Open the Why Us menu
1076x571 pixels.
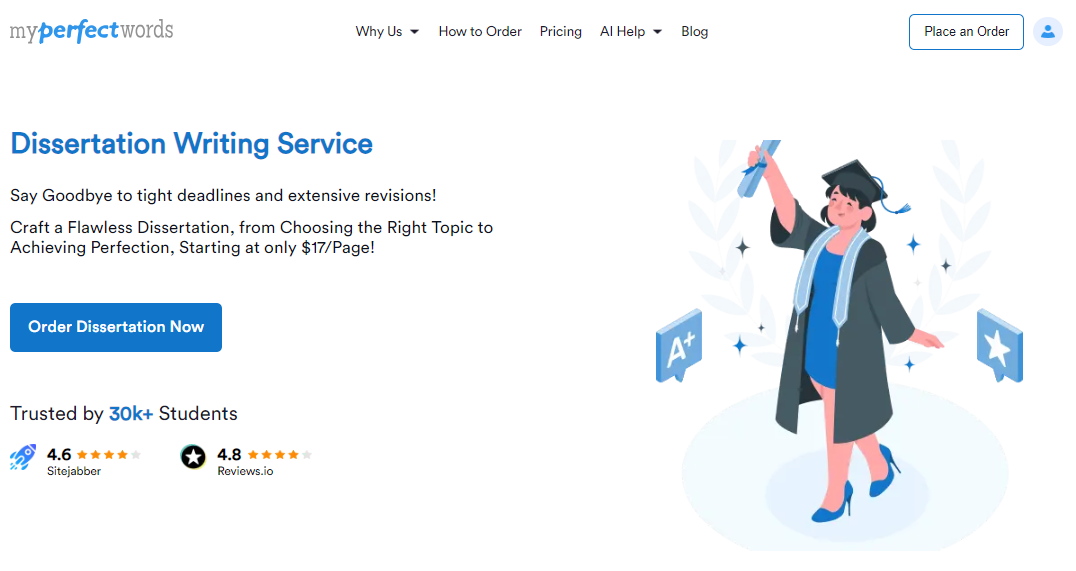click(x=379, y=32)
